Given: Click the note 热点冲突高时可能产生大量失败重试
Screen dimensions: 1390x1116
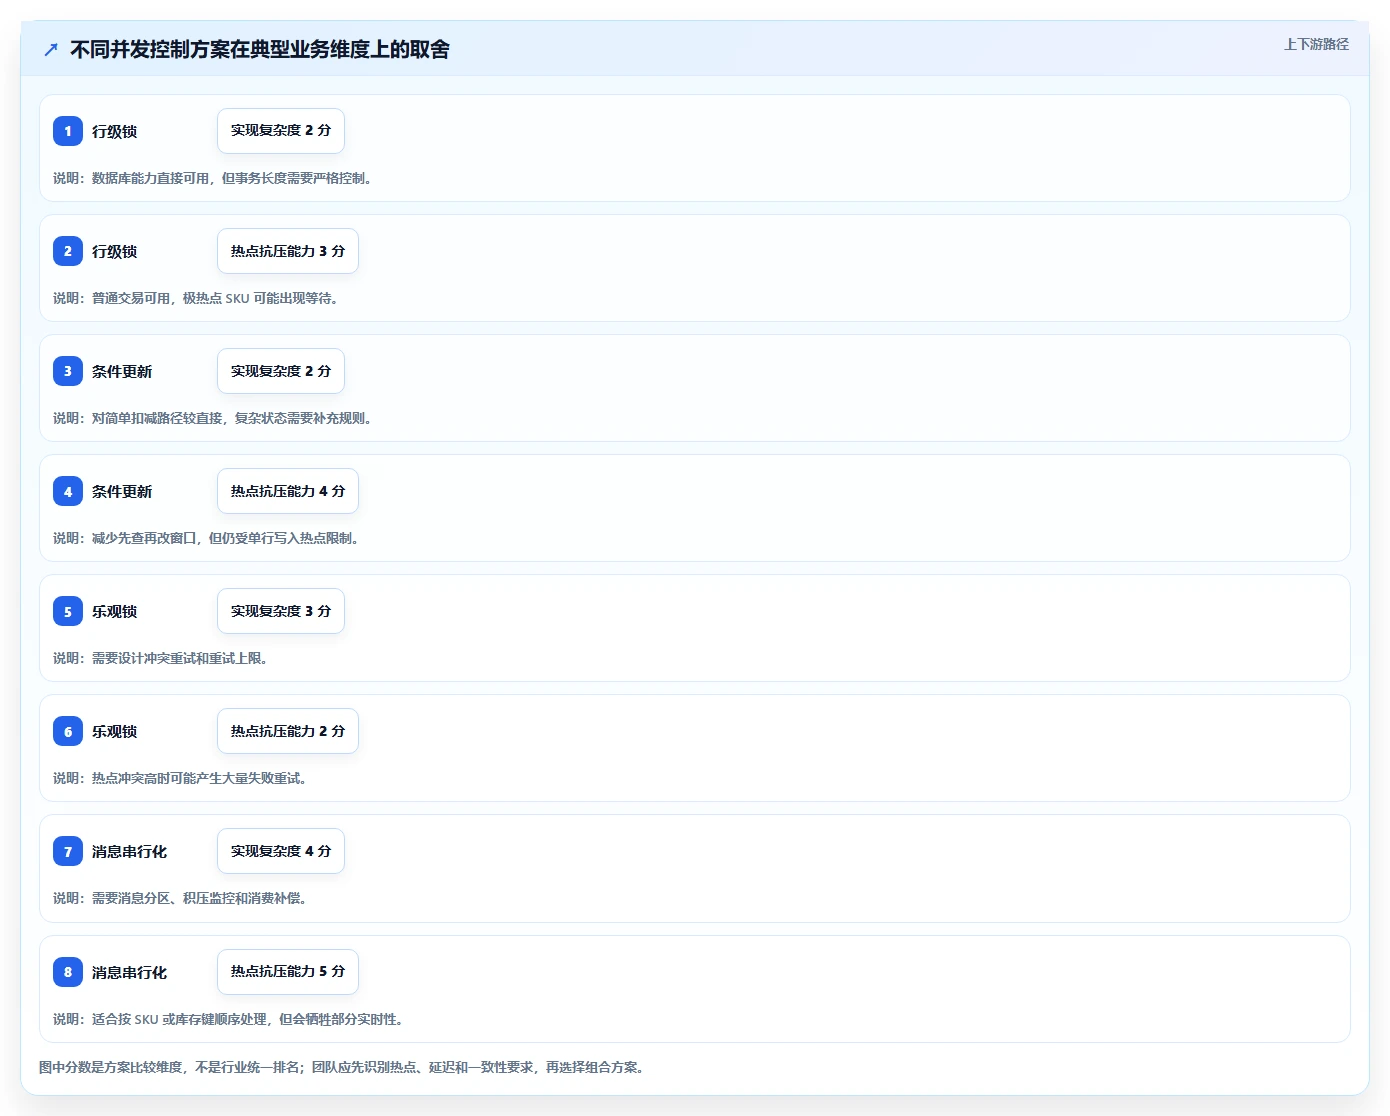Looking at the screenshot, I should point(180,778).
